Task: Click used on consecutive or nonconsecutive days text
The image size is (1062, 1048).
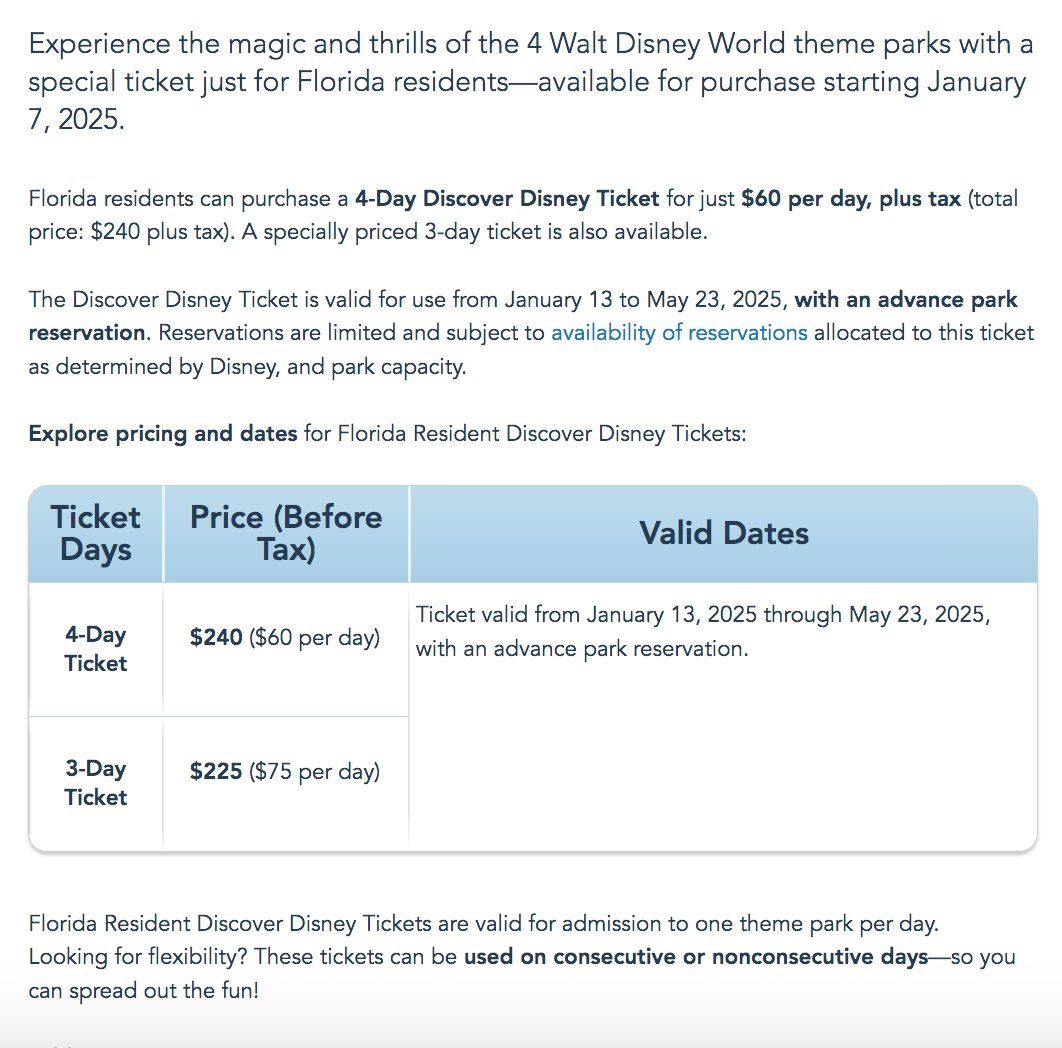Action: point(696,957)
